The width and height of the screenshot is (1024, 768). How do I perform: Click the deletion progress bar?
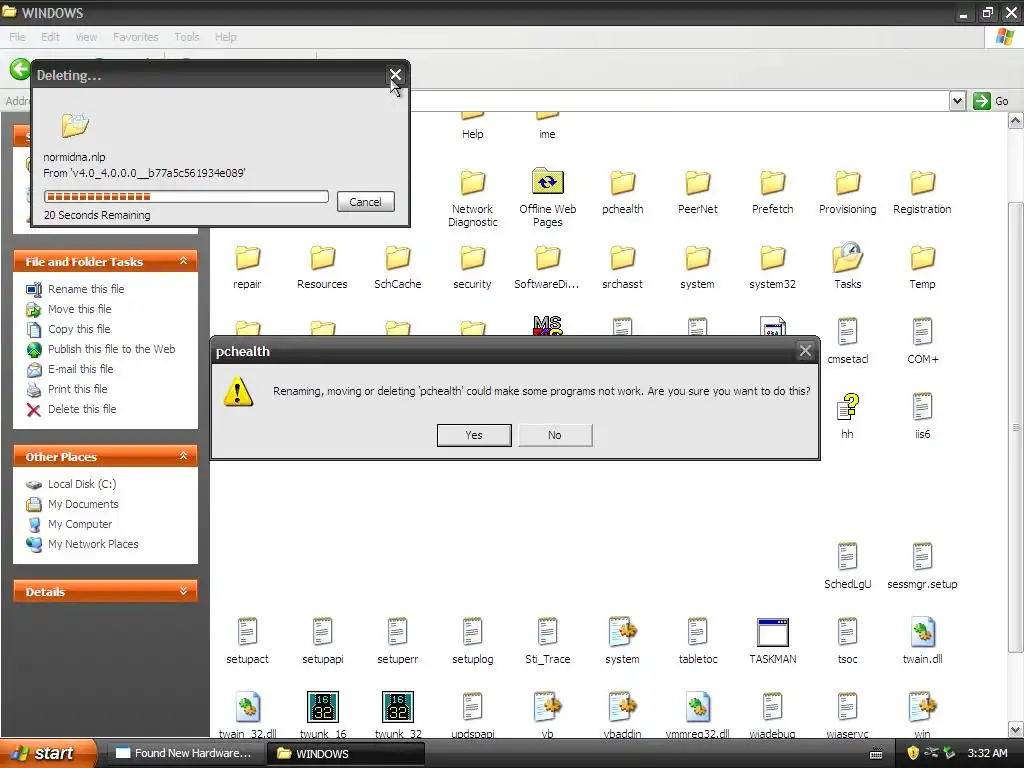tap(186, 197)
